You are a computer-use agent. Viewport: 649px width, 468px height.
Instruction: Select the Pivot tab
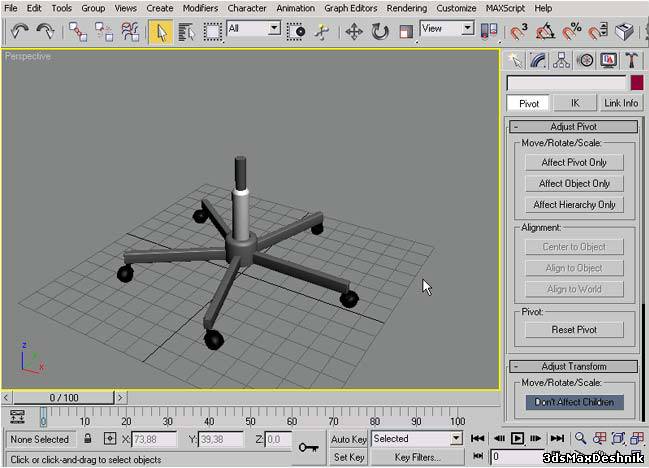529,103
